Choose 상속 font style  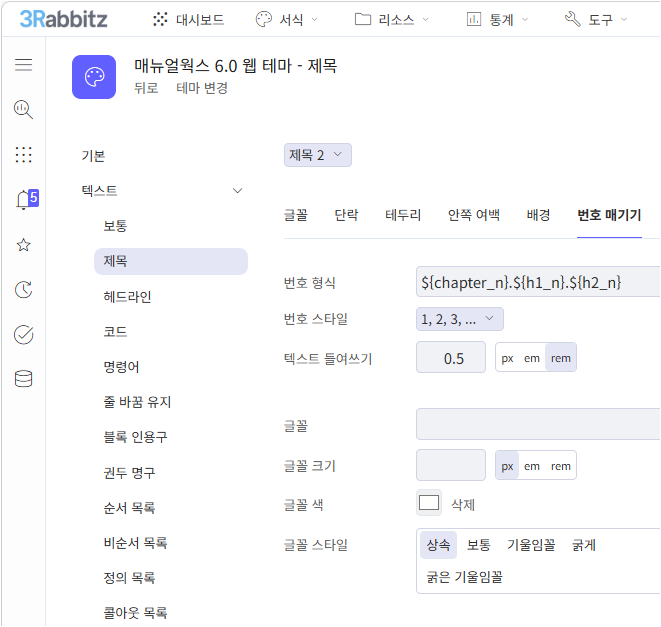coord(438,545)
